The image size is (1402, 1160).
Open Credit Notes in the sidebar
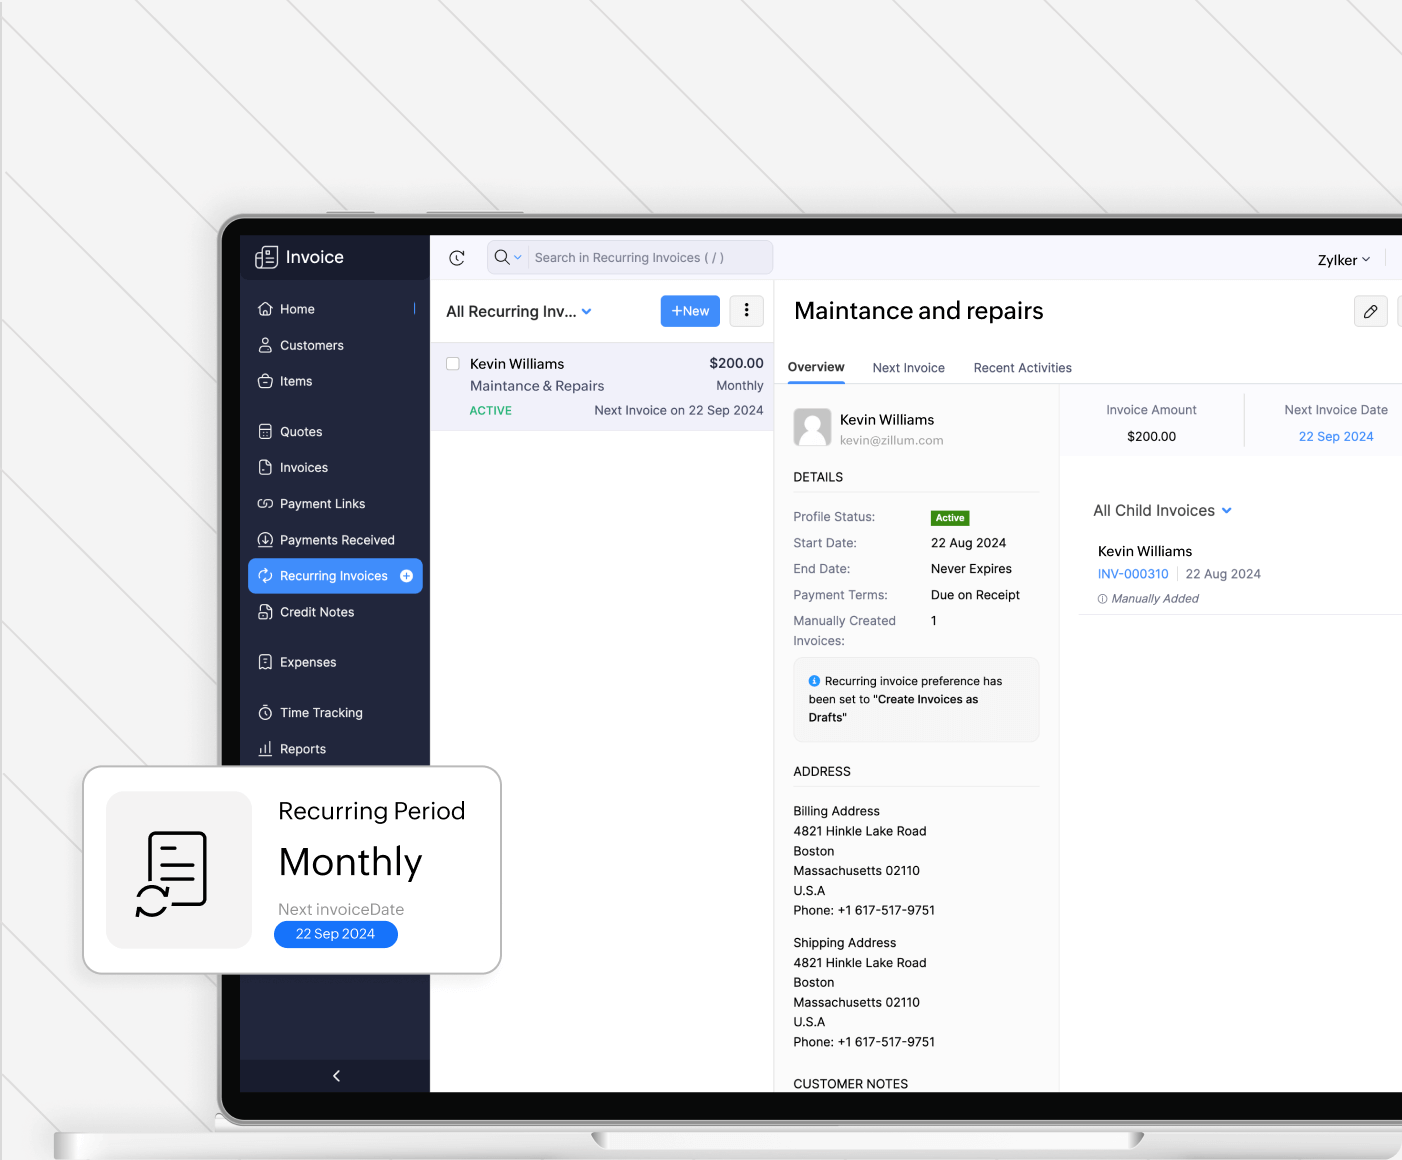click(x=316, y=612)
